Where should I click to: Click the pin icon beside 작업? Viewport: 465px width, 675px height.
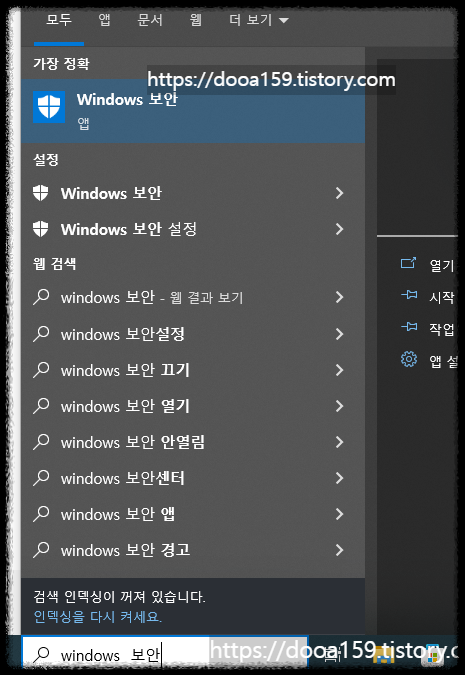coord(409,327)
